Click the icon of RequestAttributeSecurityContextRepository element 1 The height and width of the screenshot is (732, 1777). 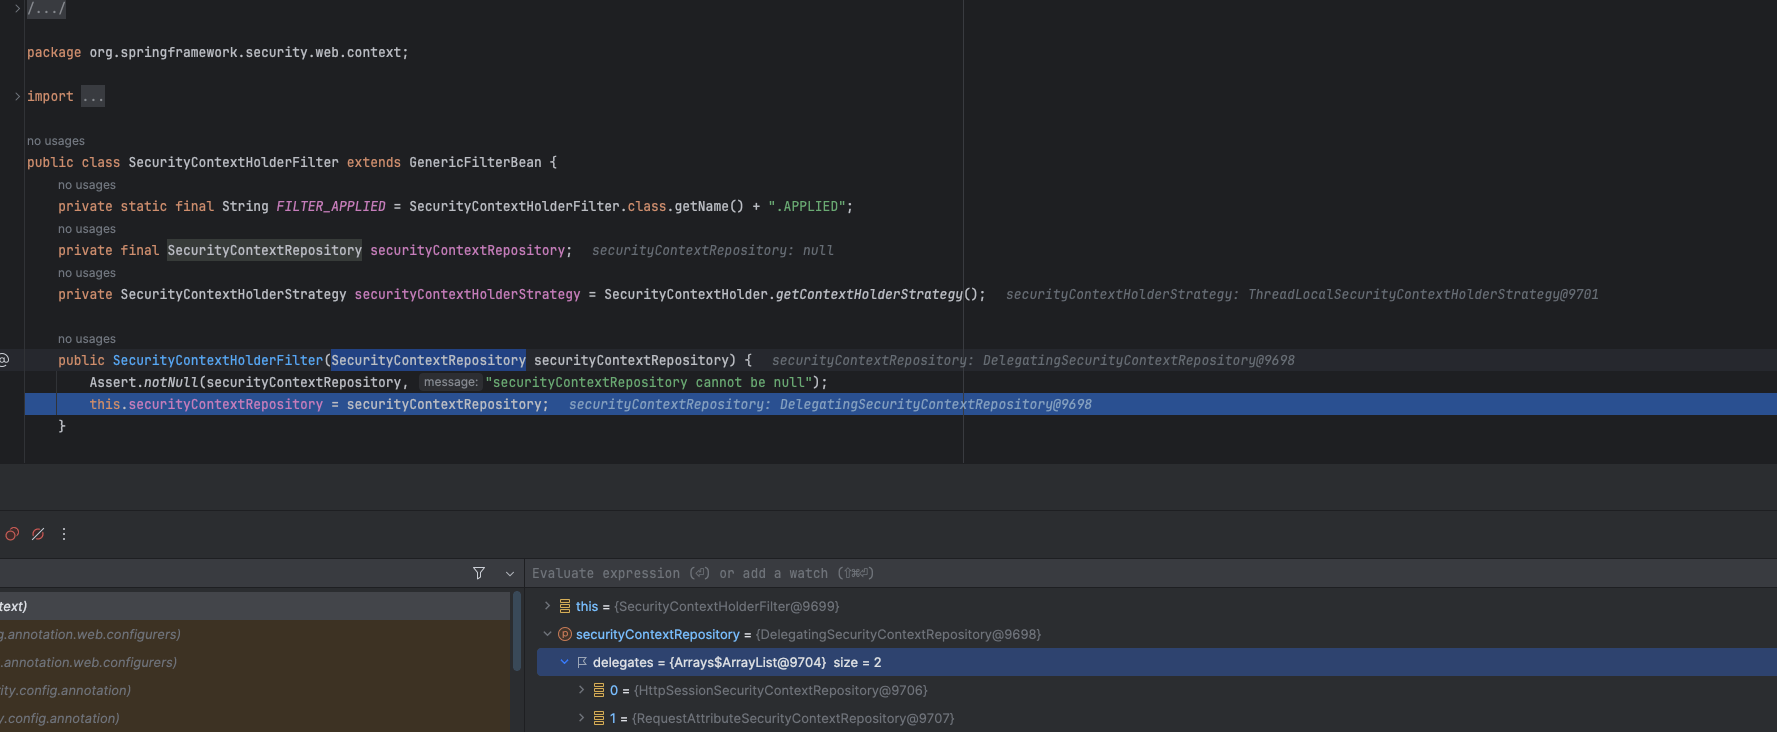pos(599,718)
